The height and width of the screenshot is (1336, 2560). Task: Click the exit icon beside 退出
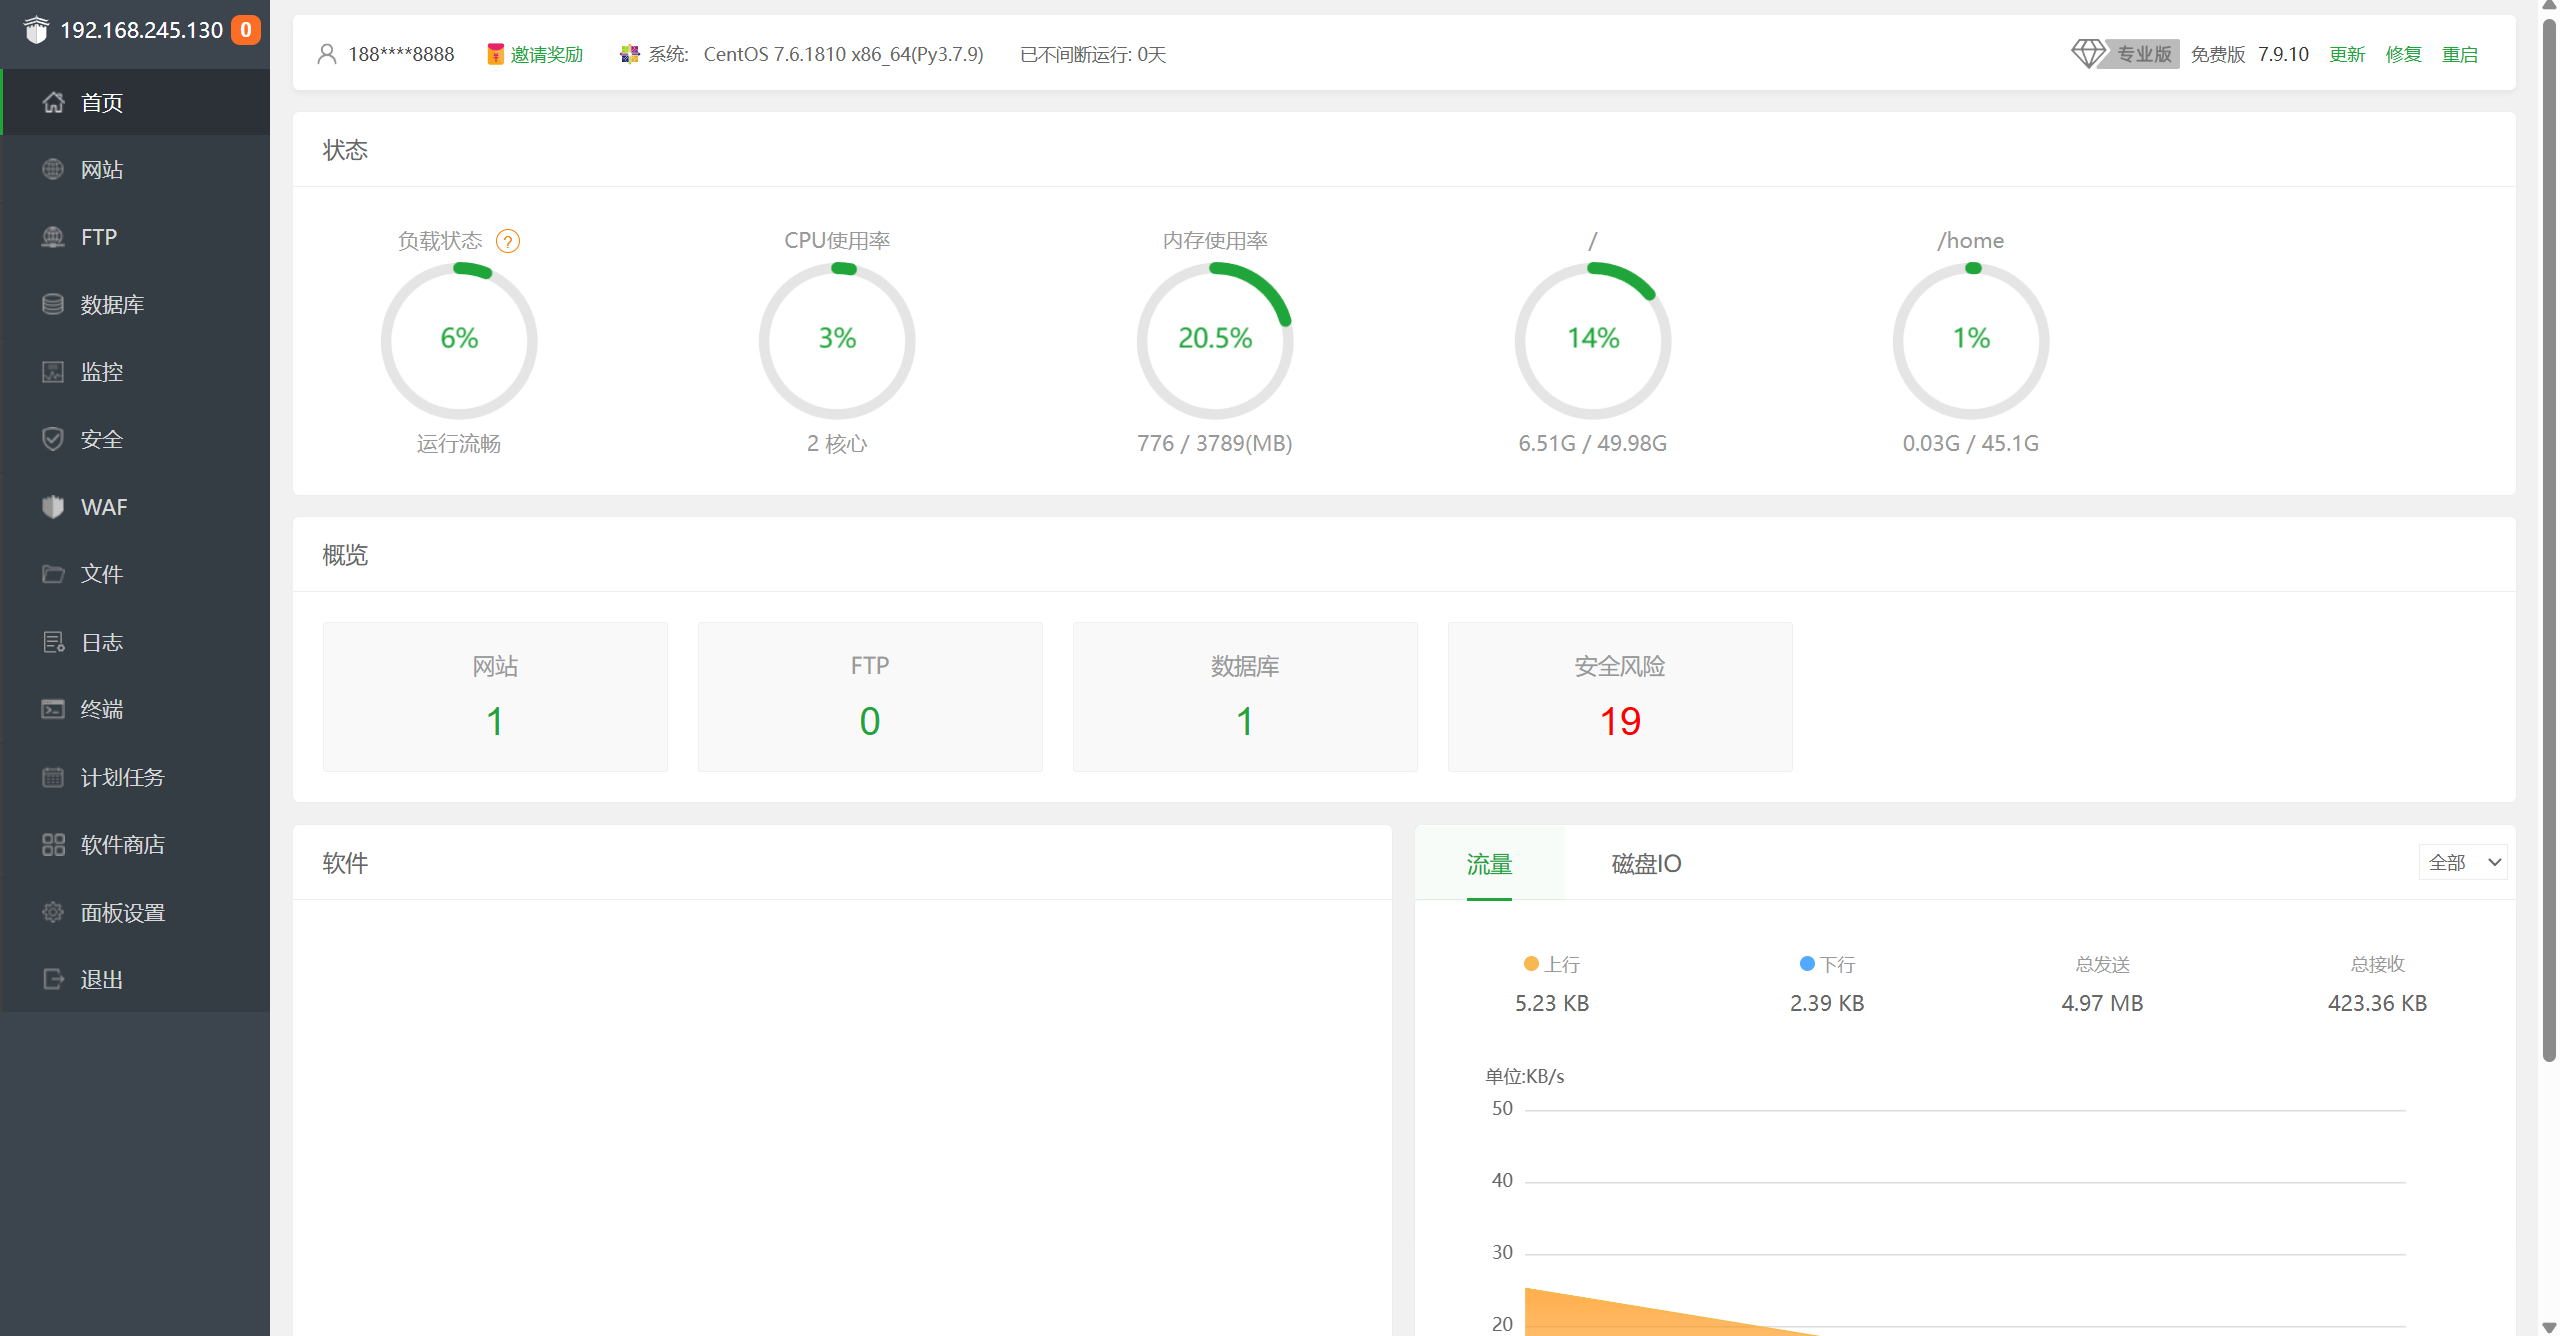coord(53,979)
